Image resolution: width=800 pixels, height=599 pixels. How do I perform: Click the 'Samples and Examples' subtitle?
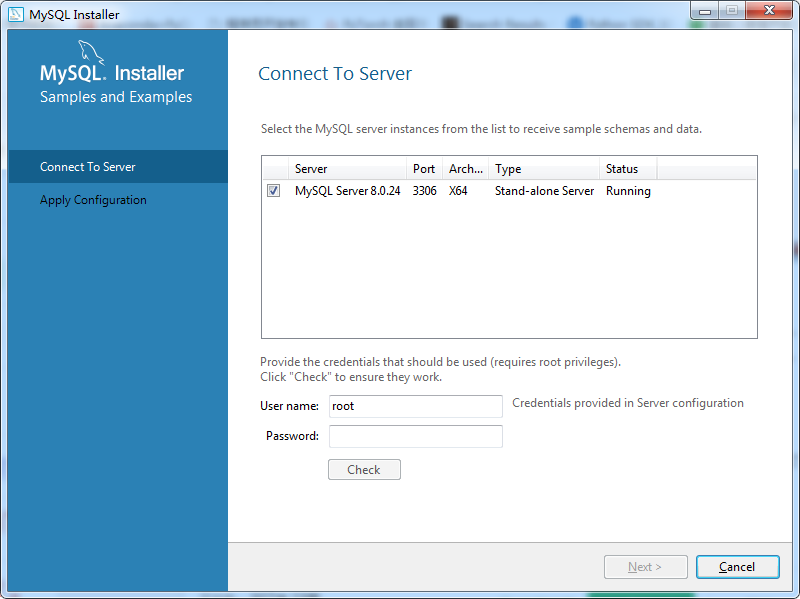click(x=116, y=97)
